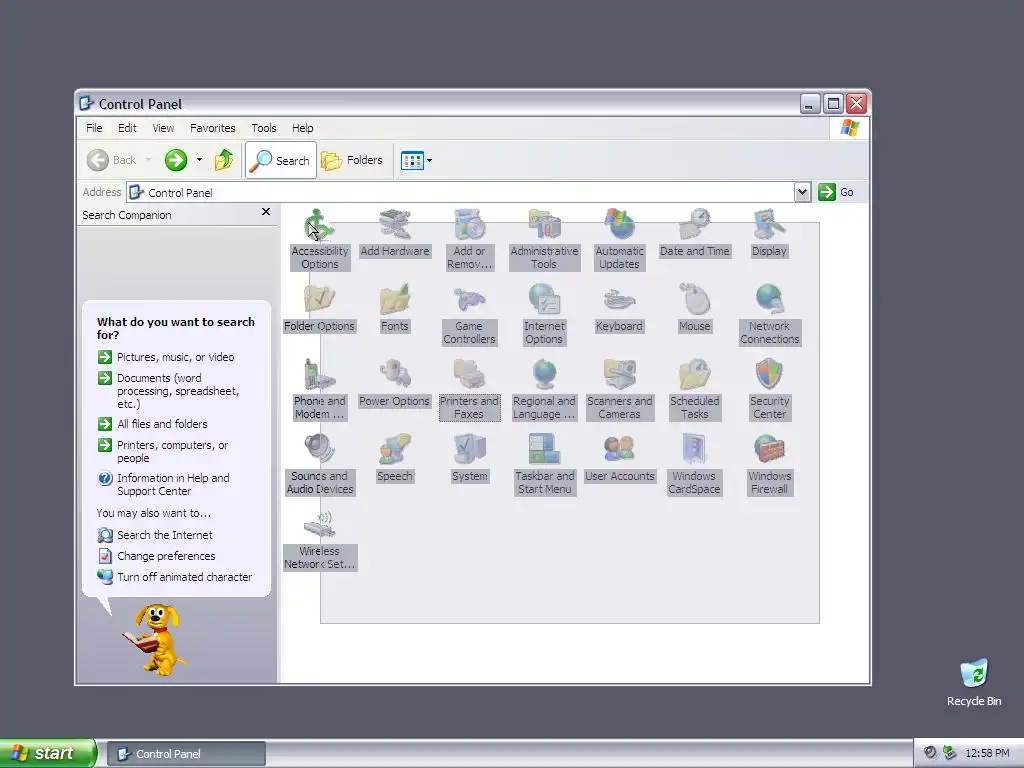Close the Search Companion pane
This screenshot has width=1024, height=768.
266,212
